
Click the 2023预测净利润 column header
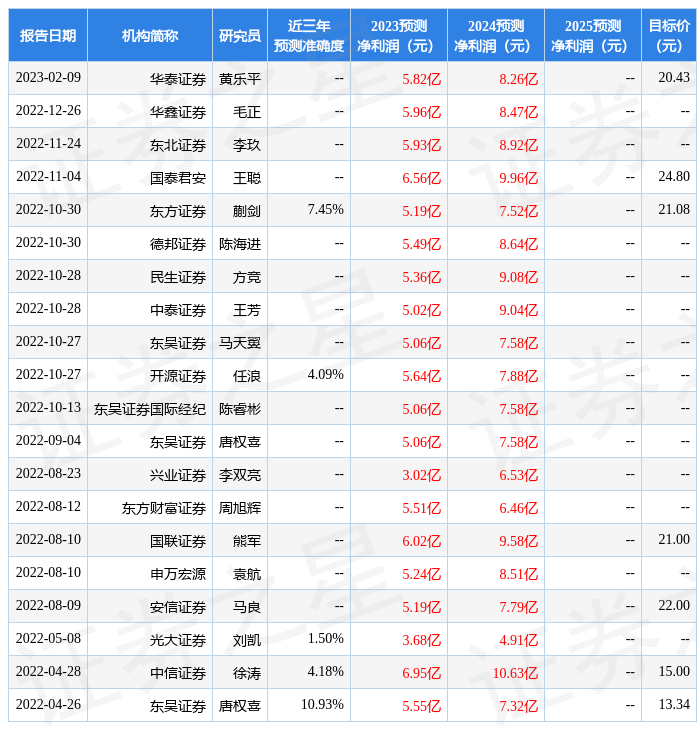399,36
